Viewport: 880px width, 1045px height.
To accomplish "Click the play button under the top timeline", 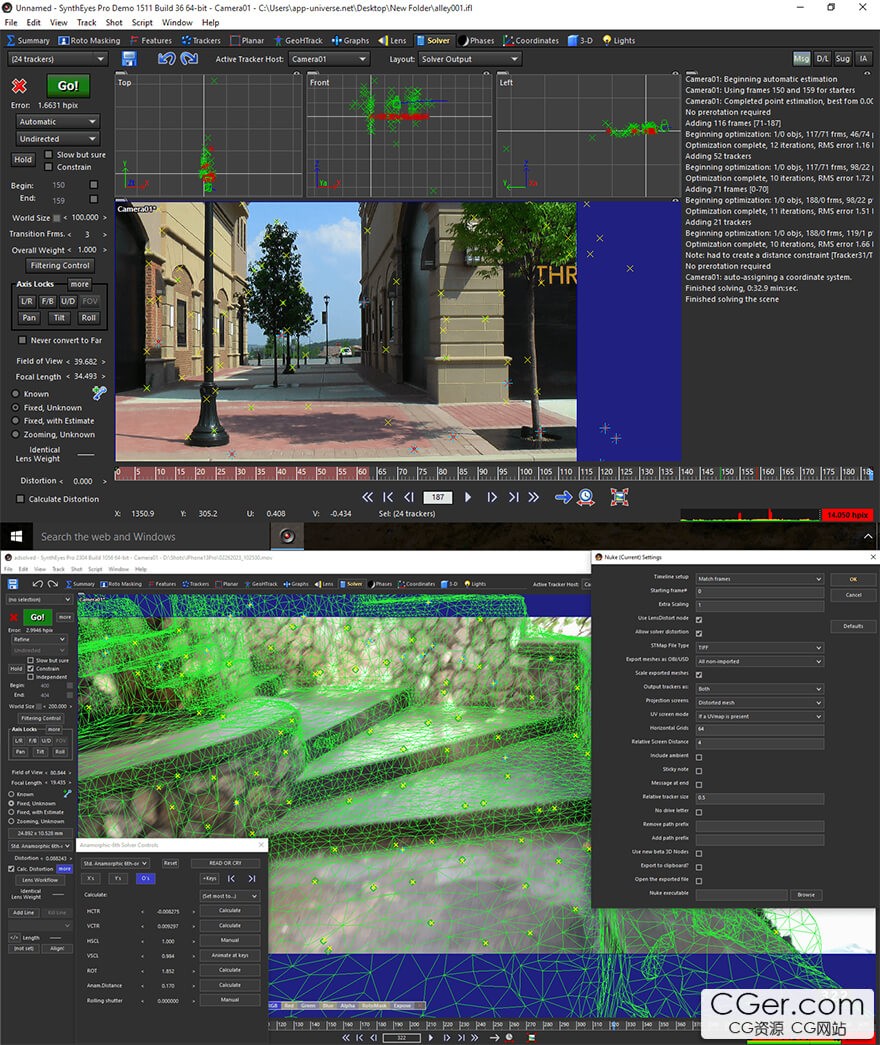I will pos(468,497).
